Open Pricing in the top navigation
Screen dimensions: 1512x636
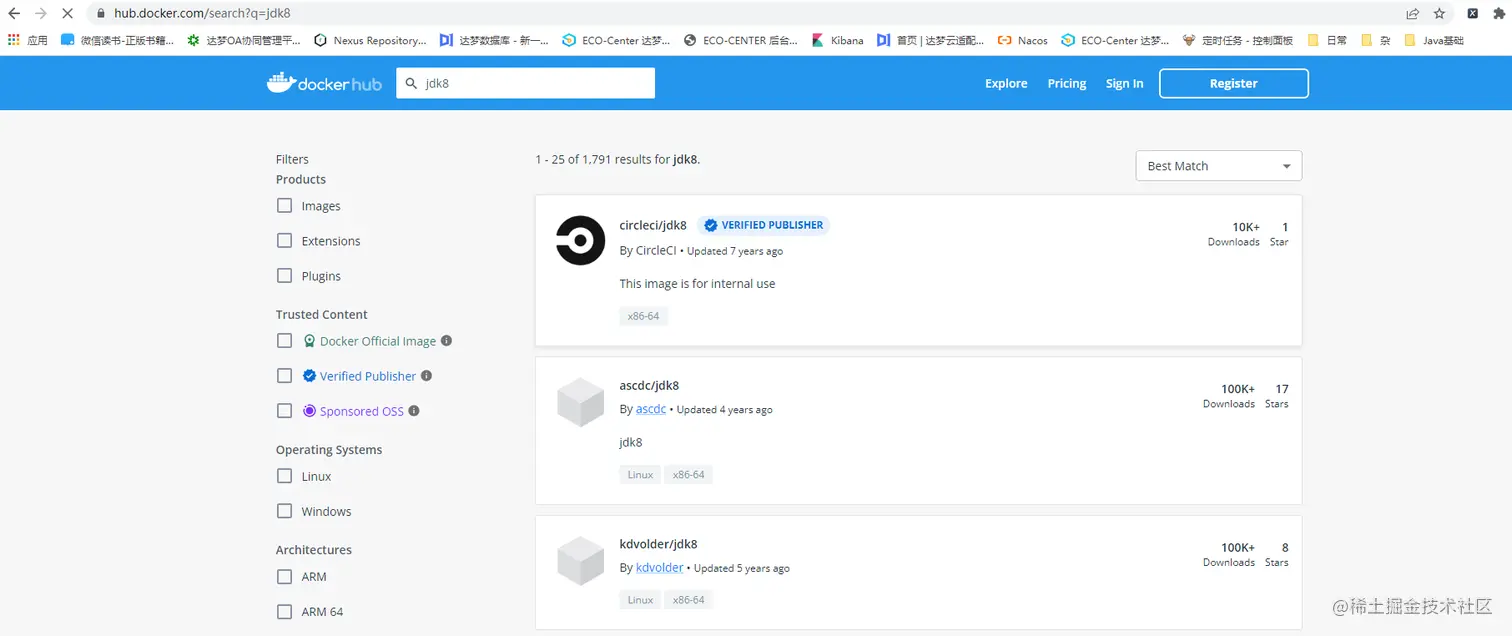pyautogui.click(x=1067, y=84)
